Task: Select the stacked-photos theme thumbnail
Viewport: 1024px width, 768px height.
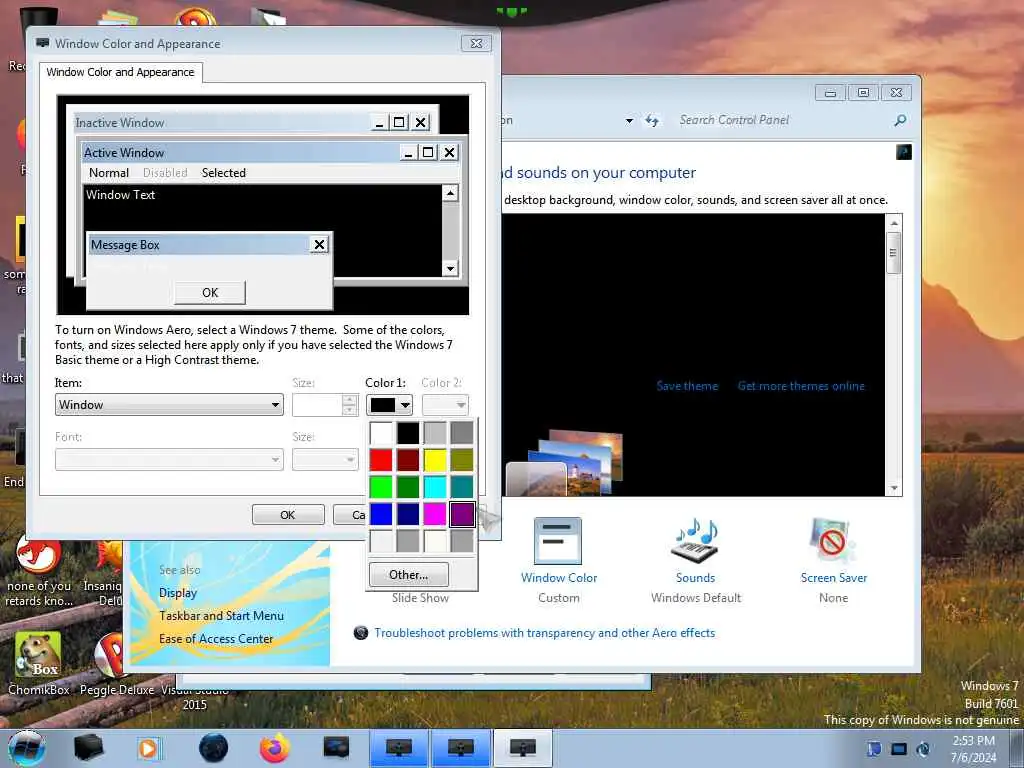Action: pyautogui.click(x=565, y=462)
